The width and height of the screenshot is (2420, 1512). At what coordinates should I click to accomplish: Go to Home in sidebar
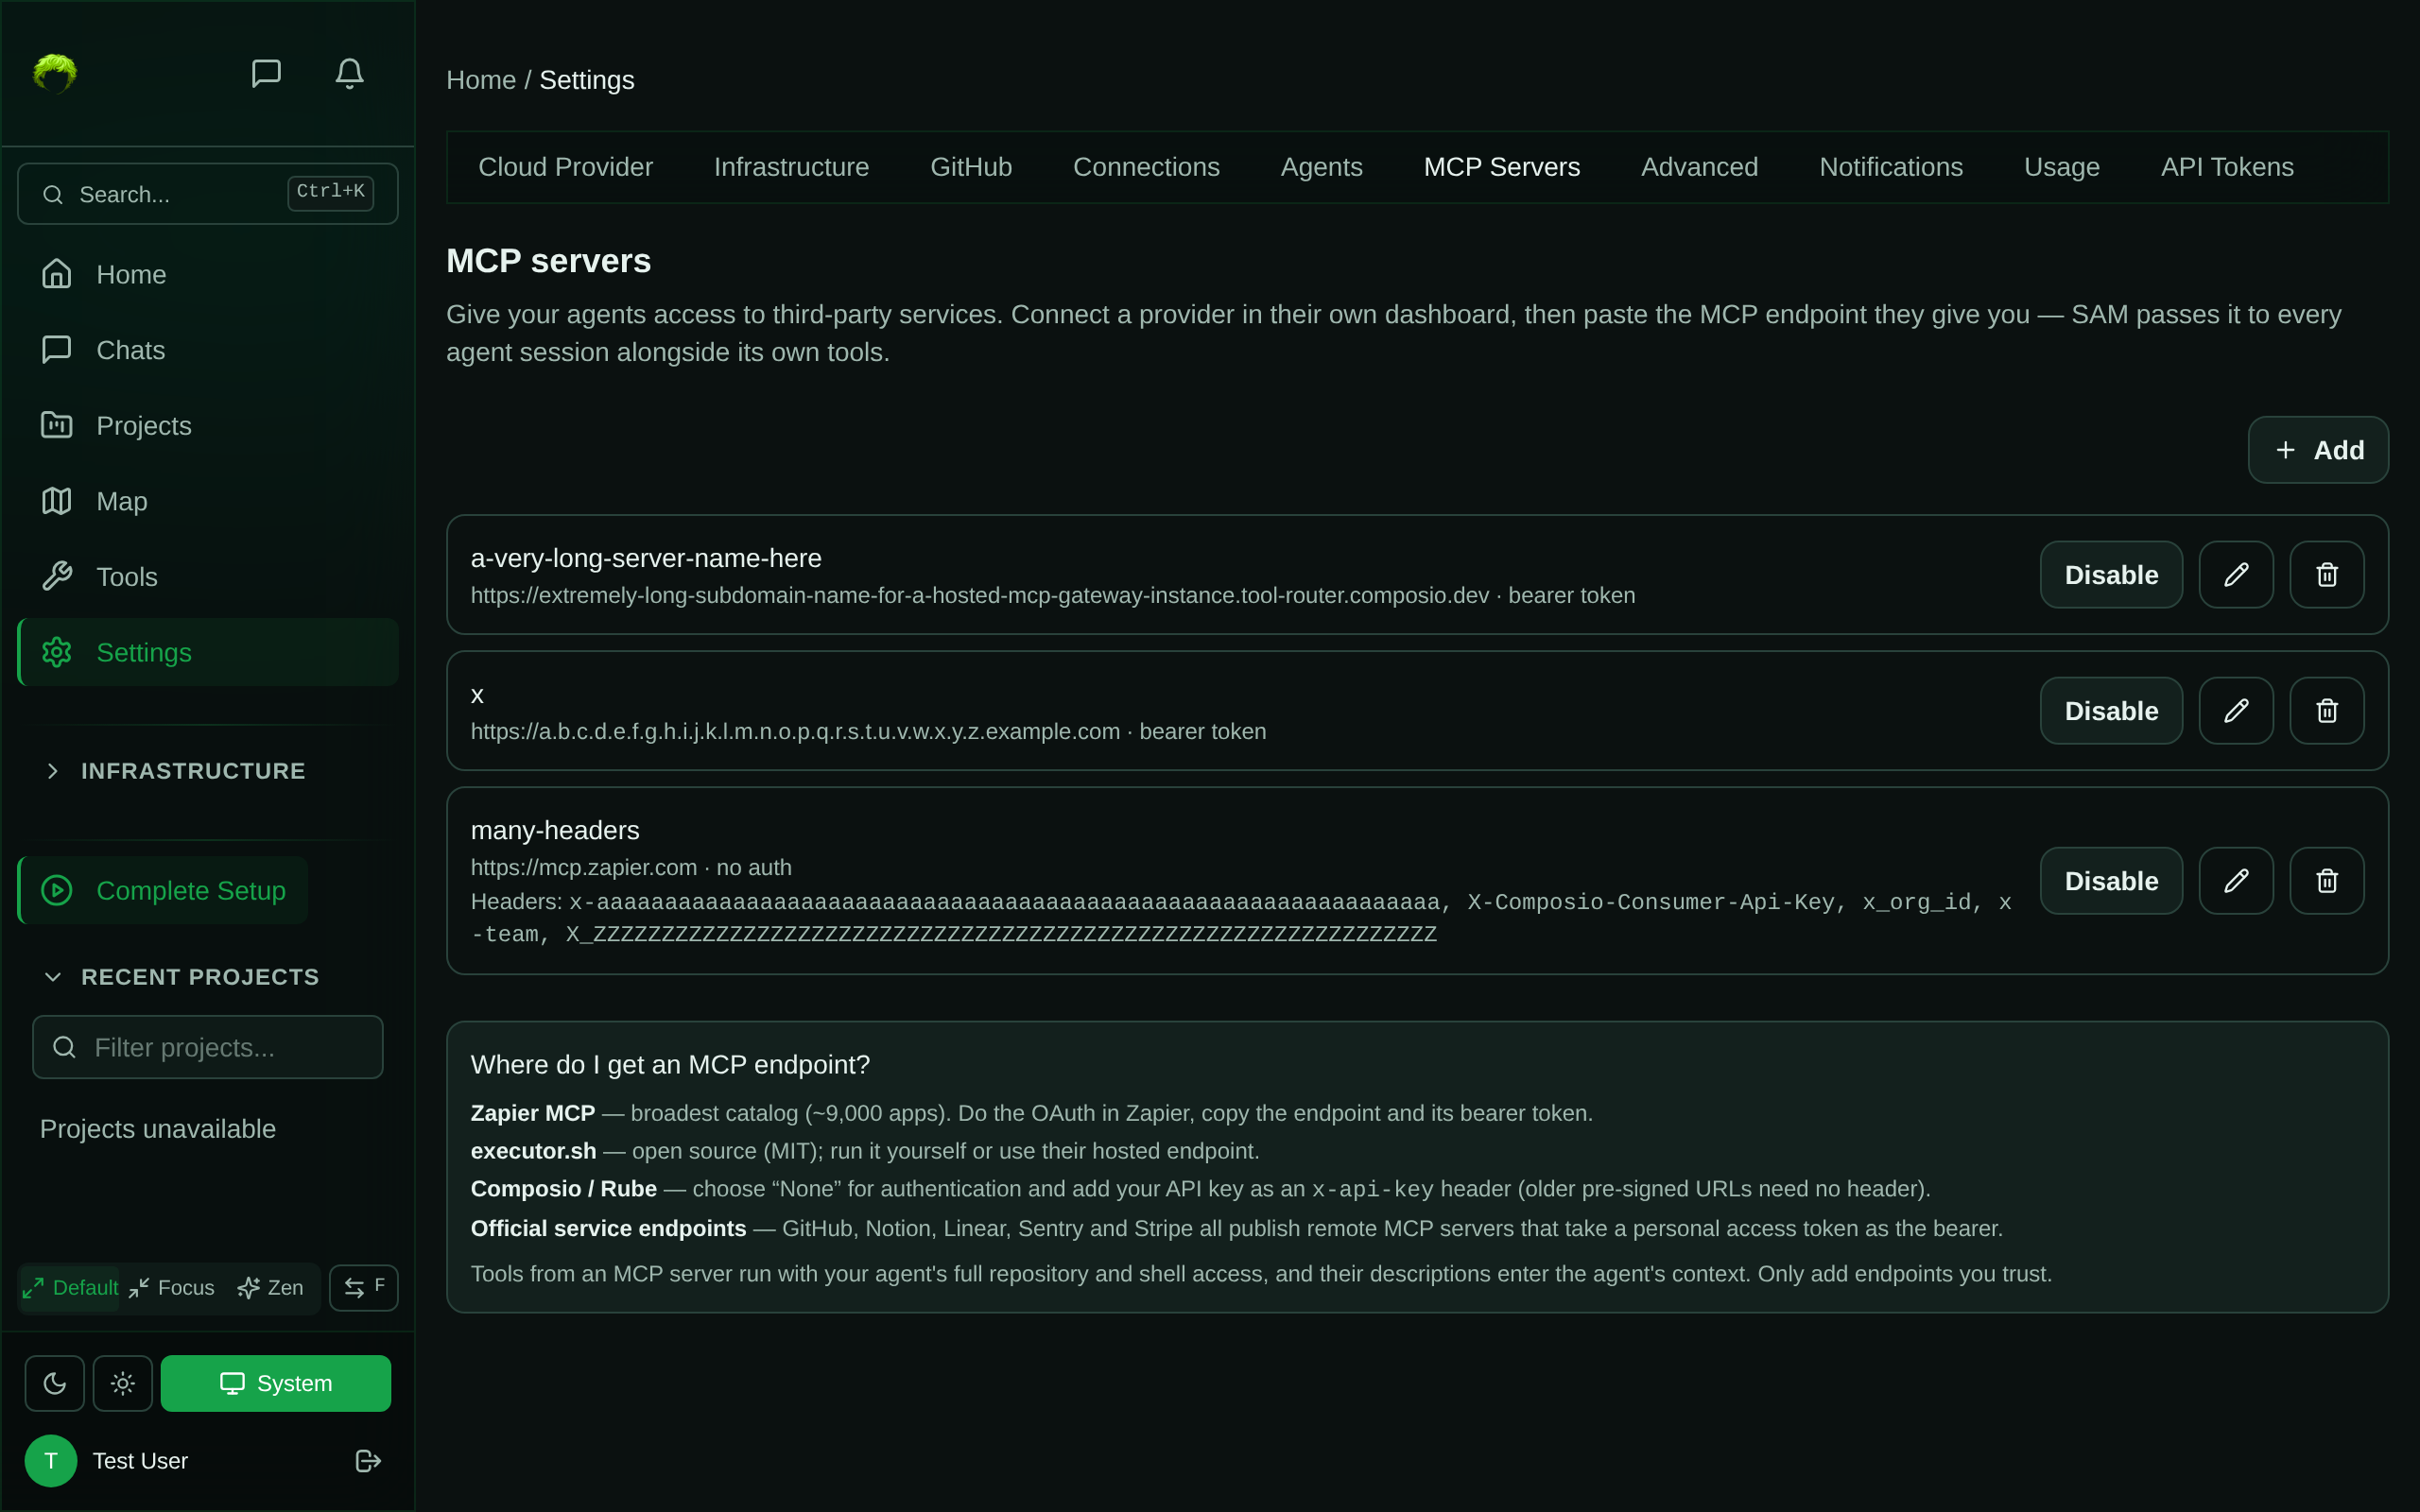tap(208, 274)
